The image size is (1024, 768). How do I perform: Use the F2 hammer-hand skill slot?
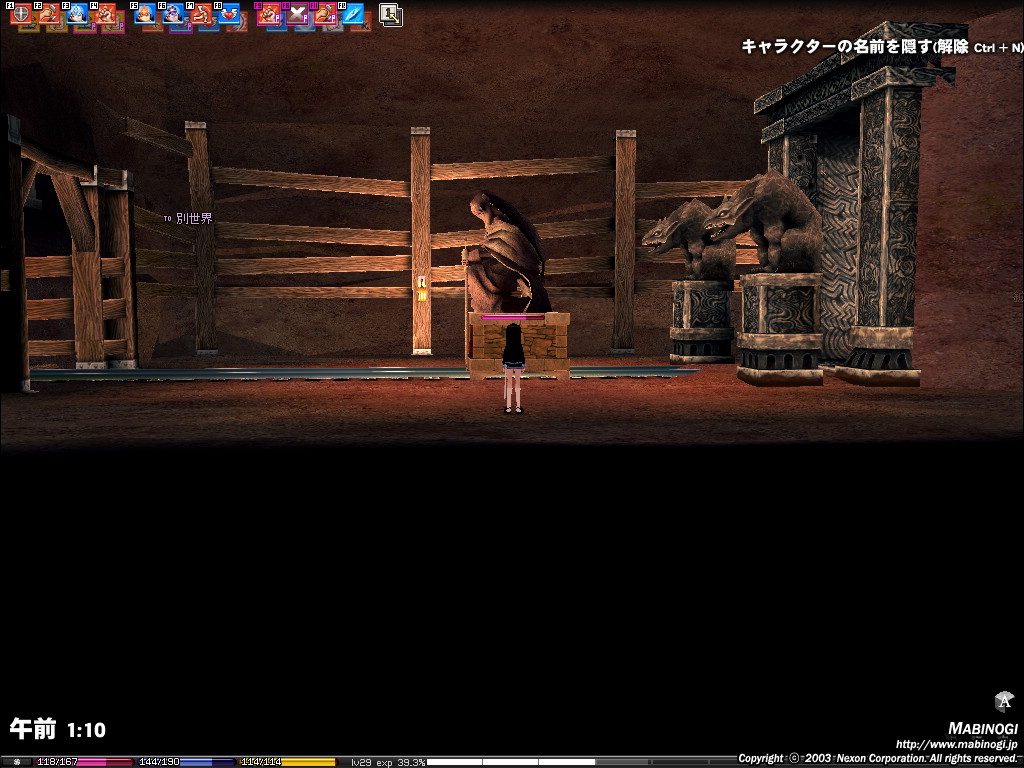[x=49, y=13]
